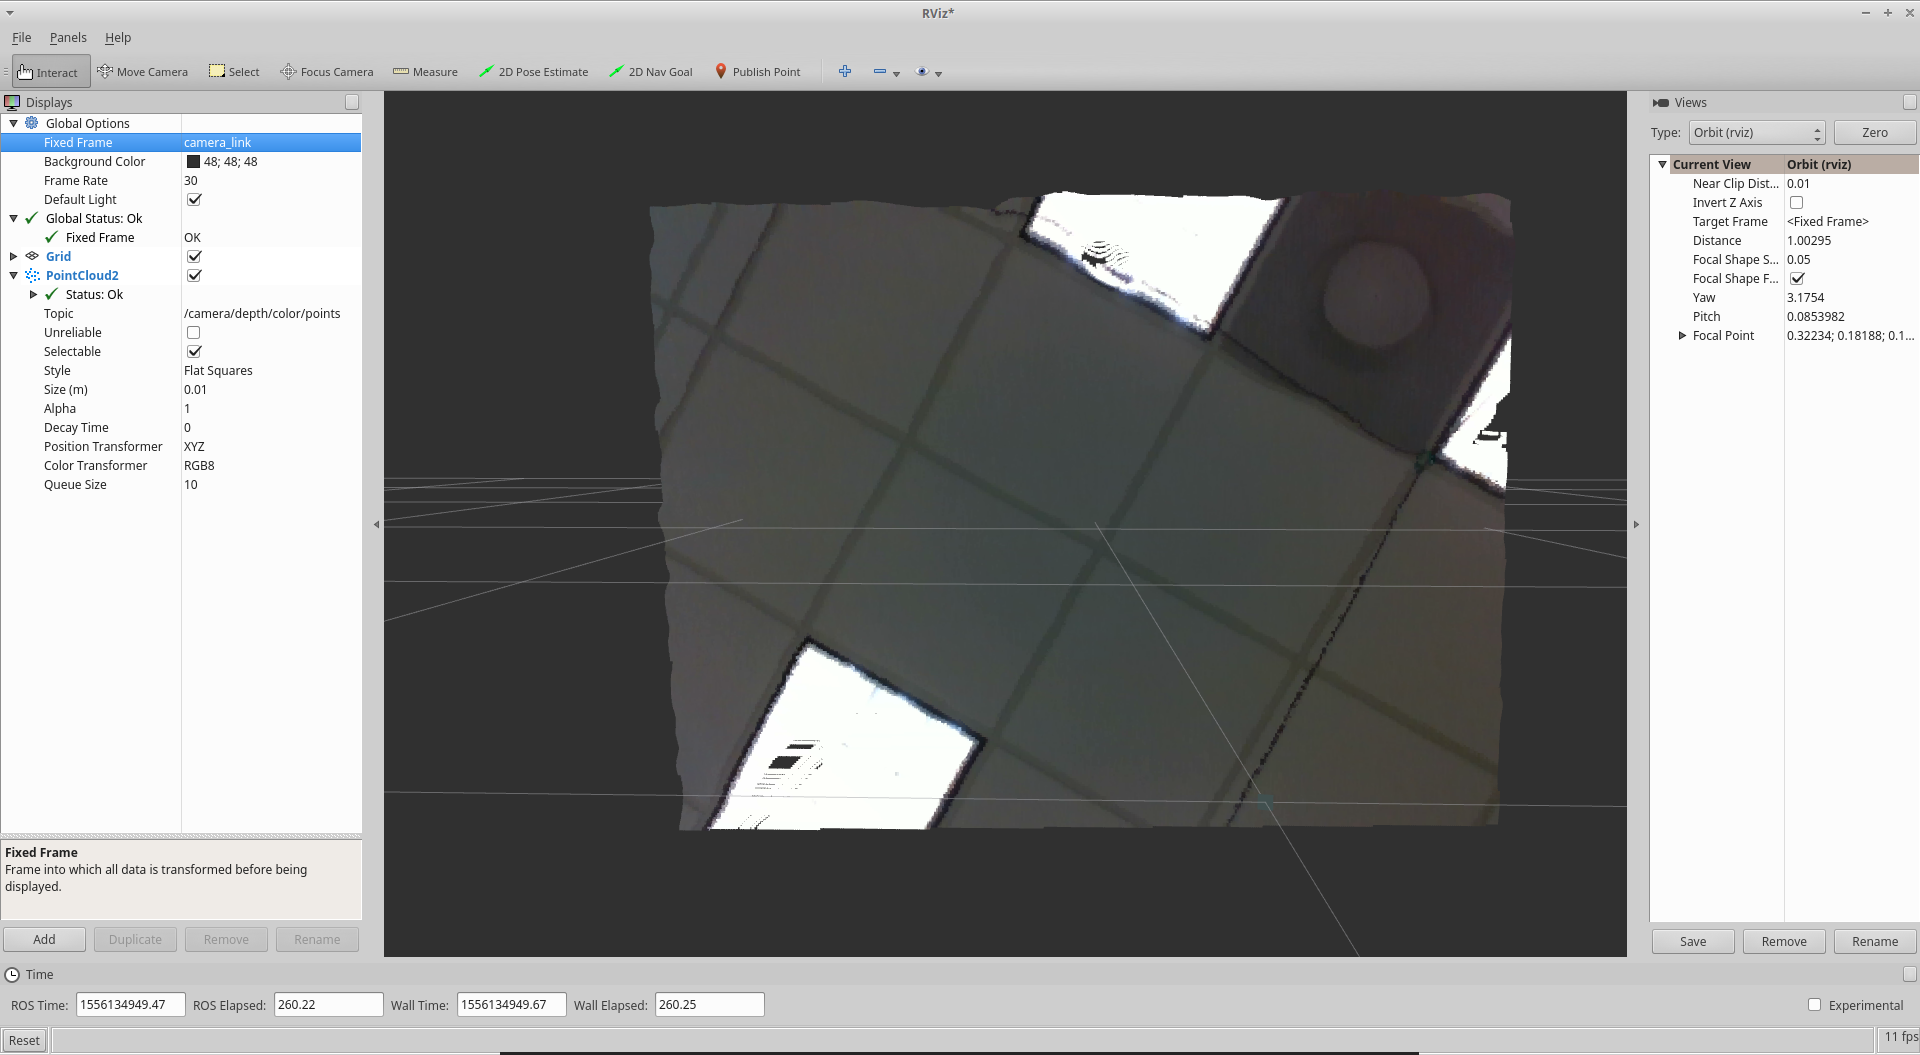Open the Help menu
The width and height of the screenshot is (1920, 1055).
point(118,37)
